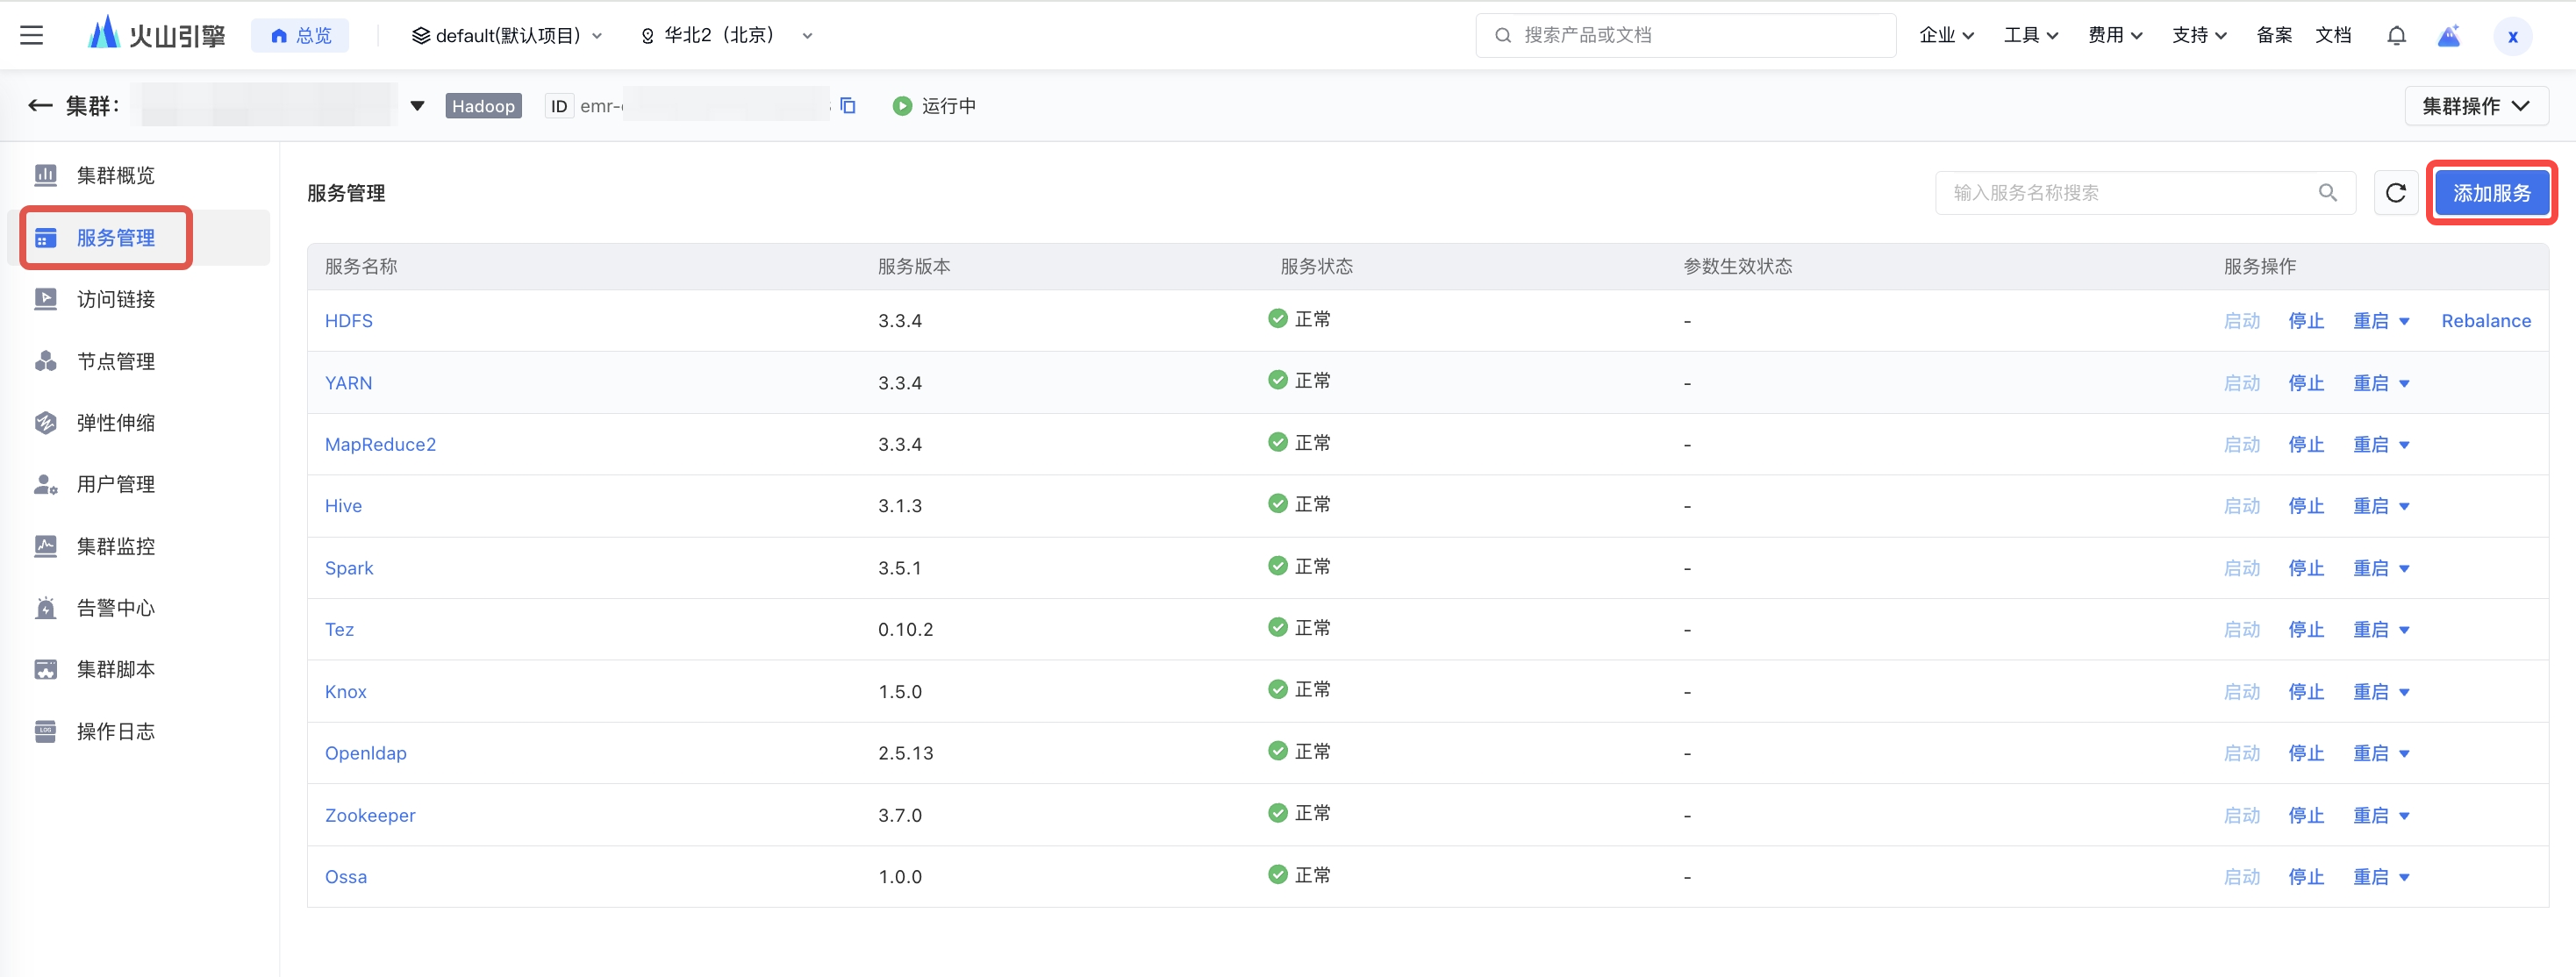Stop the Hive service
The width and height of the screenshot is (2576, 977).
(x=2306, y=506)
